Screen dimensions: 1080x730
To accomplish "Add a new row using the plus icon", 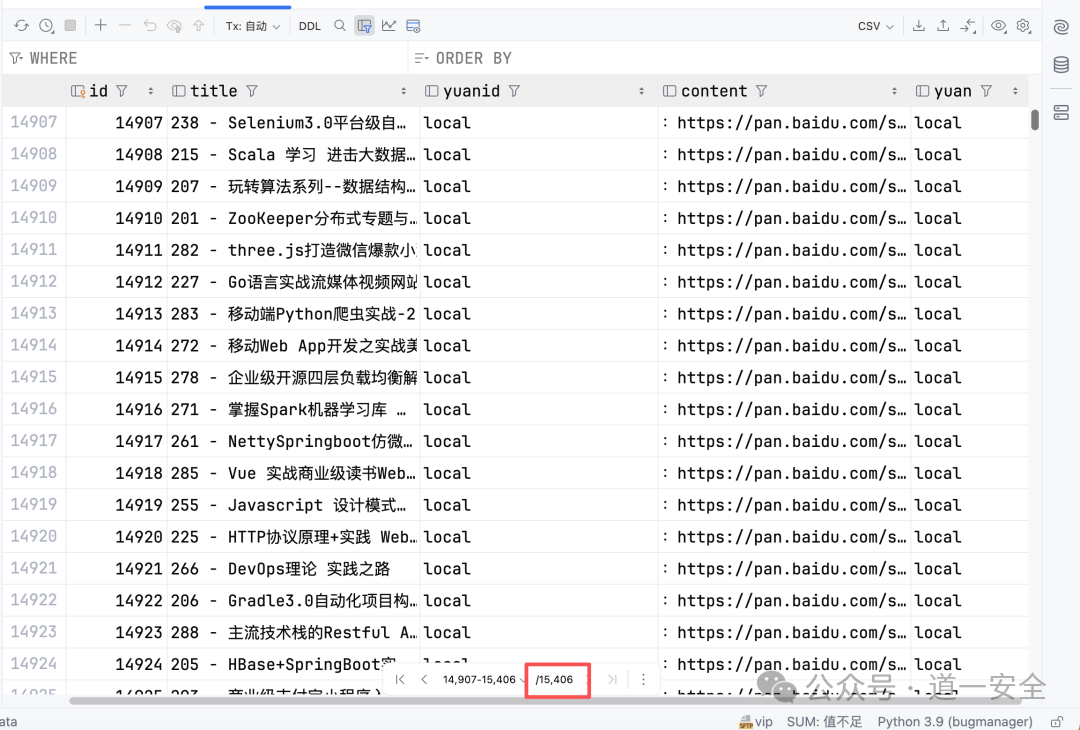I will click(x=99, y=25).
